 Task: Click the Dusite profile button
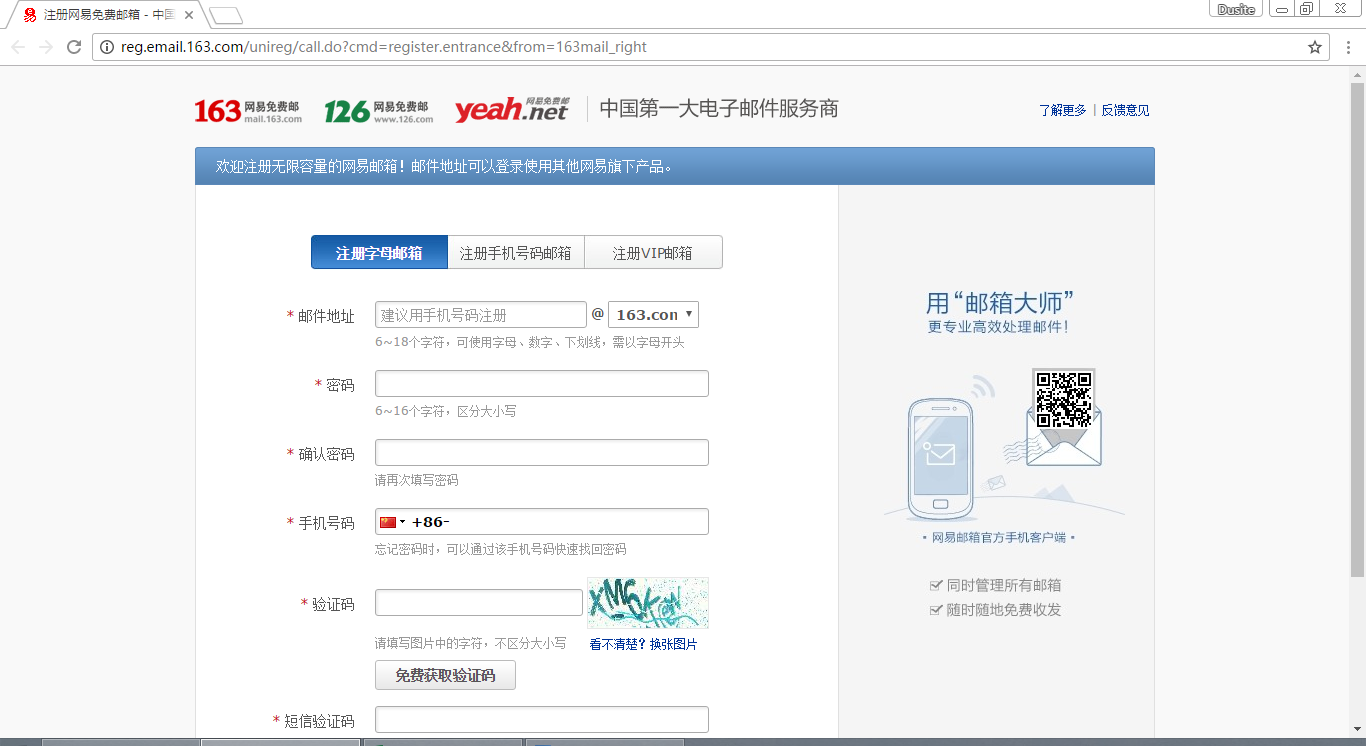tap(1236, 9)
